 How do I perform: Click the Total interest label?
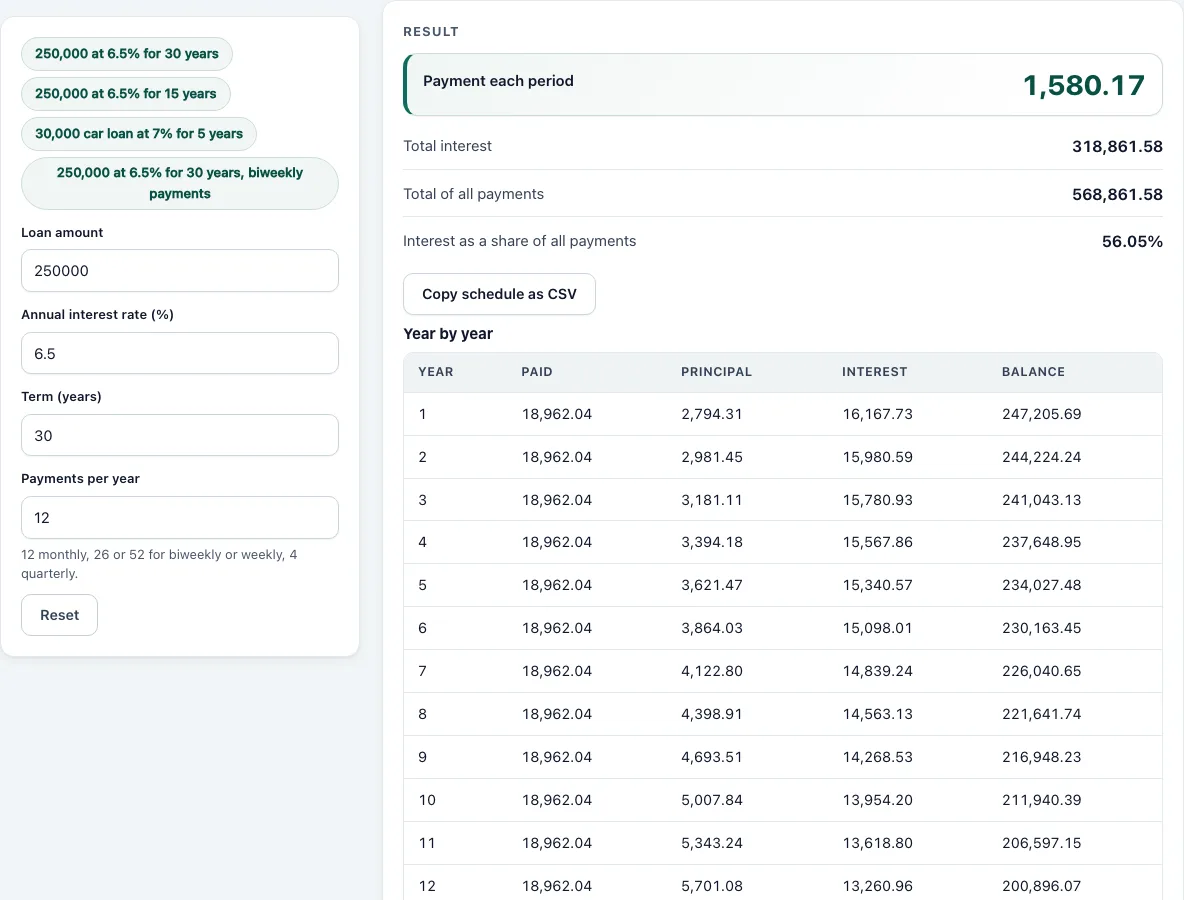click(x=447, y=146)
